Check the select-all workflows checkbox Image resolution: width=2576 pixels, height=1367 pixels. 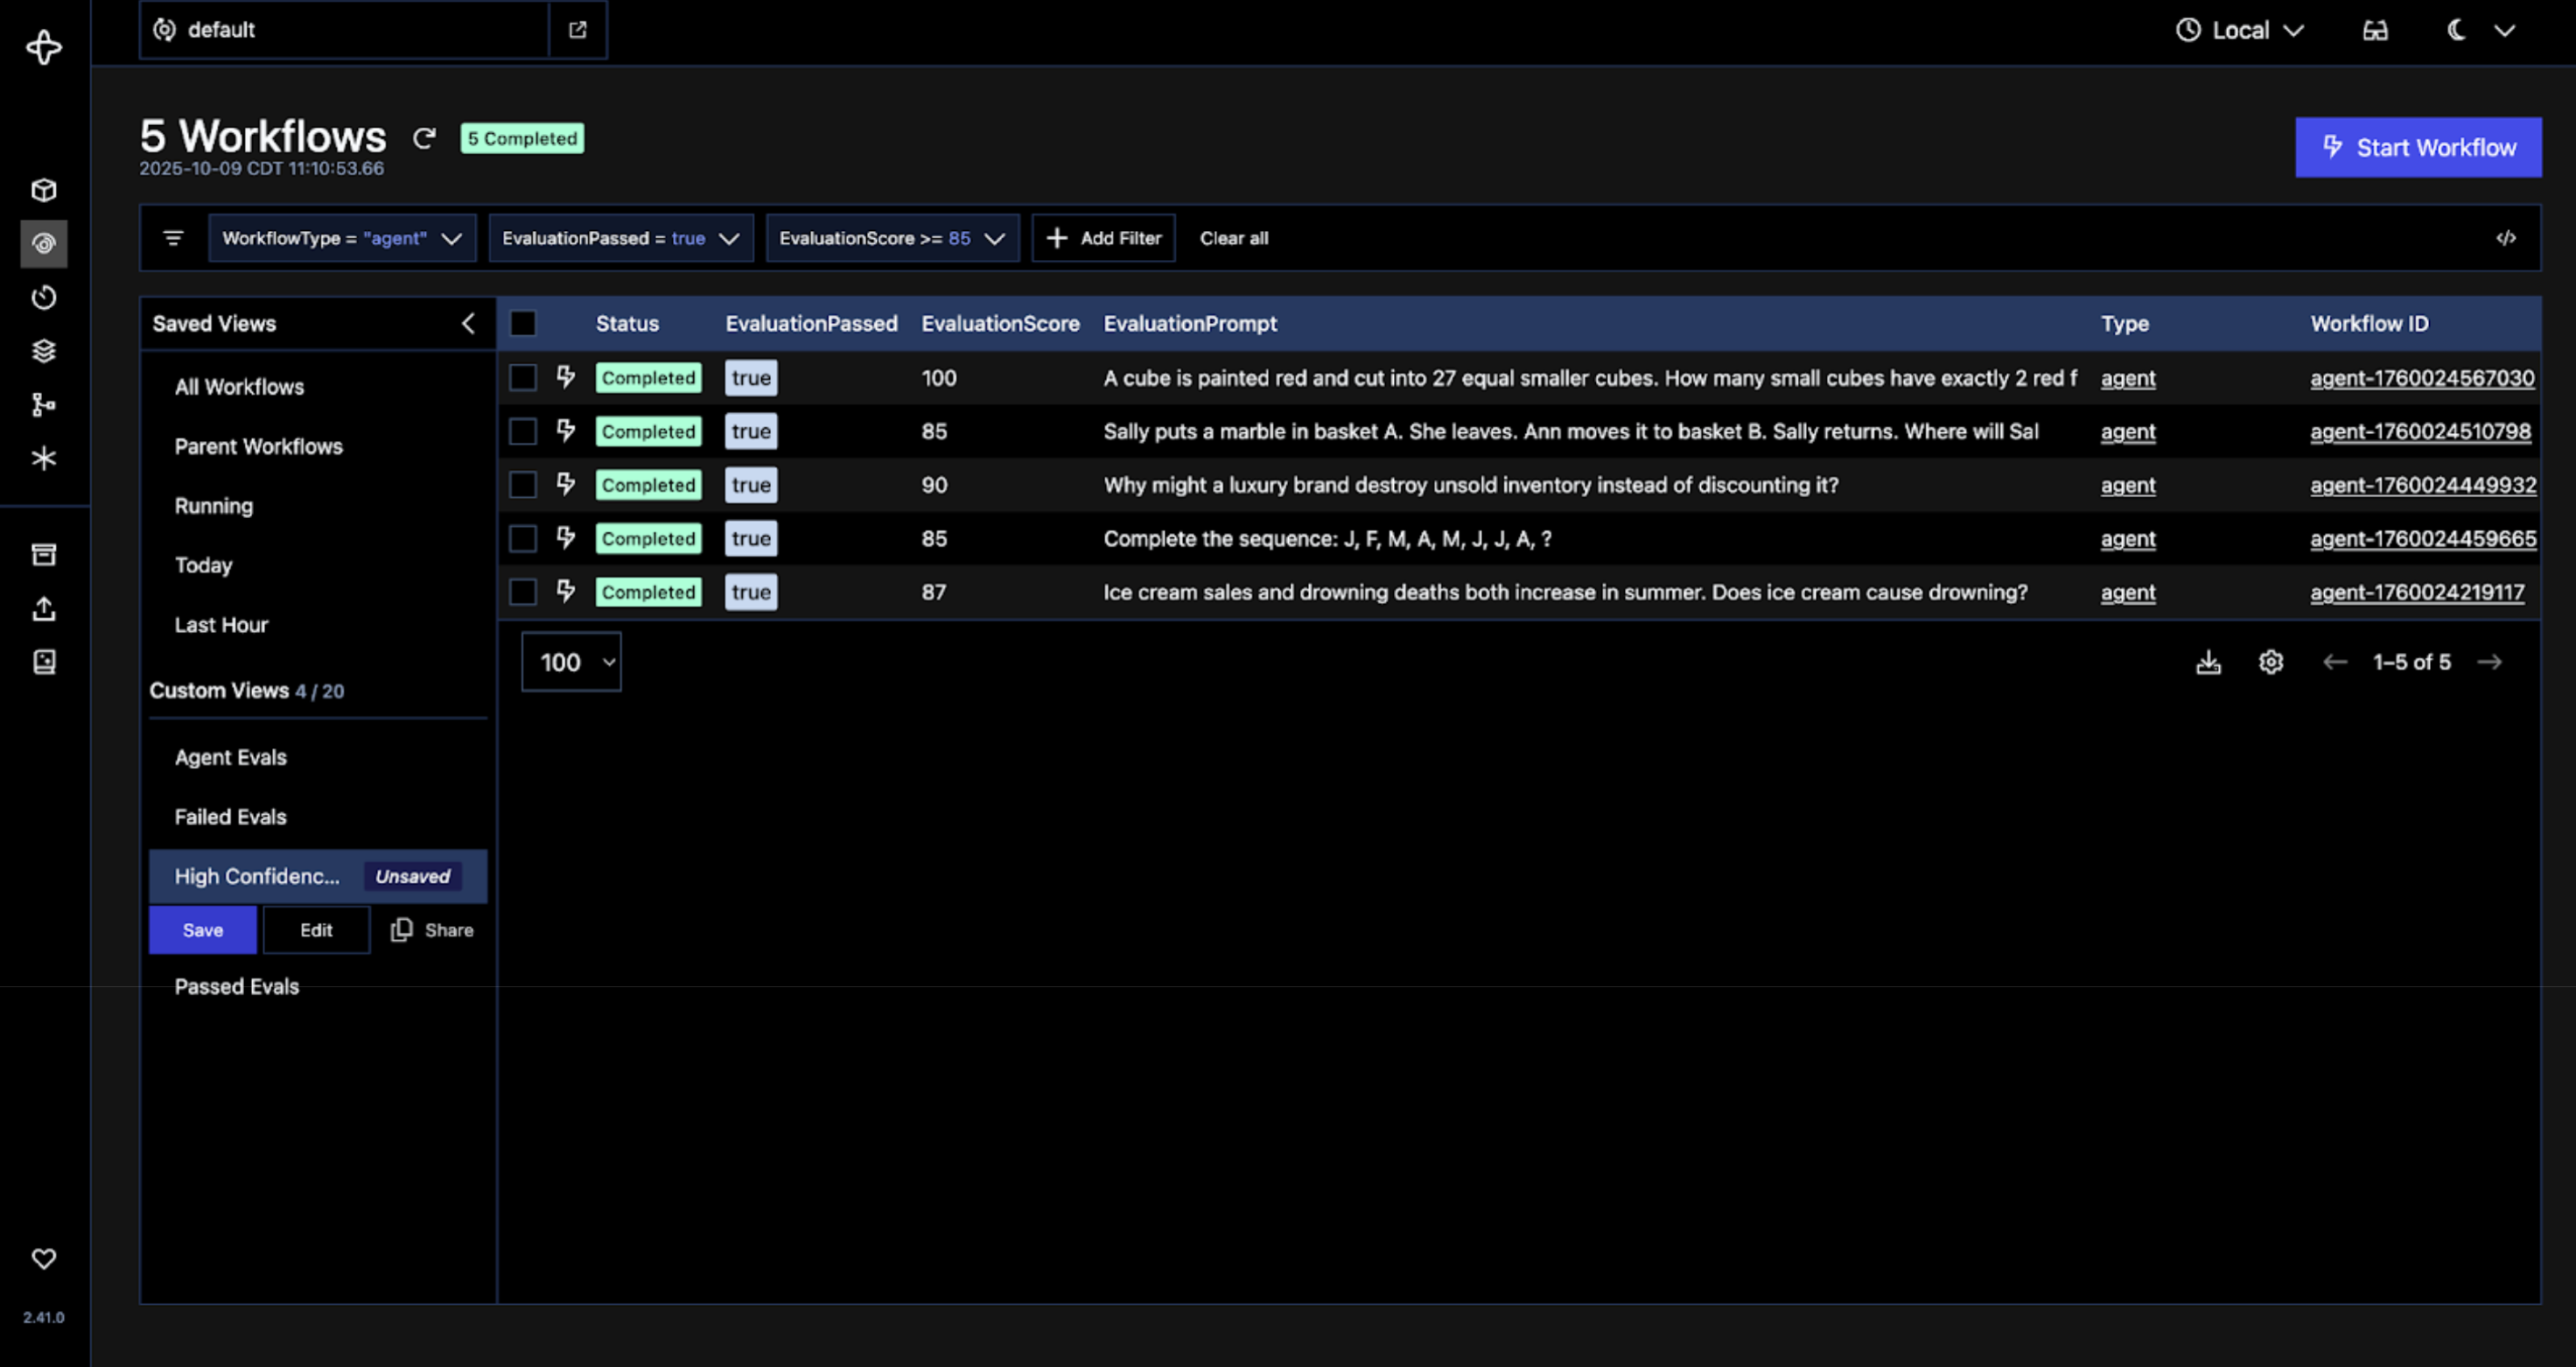pyautogui.click(x=523, y=323)
